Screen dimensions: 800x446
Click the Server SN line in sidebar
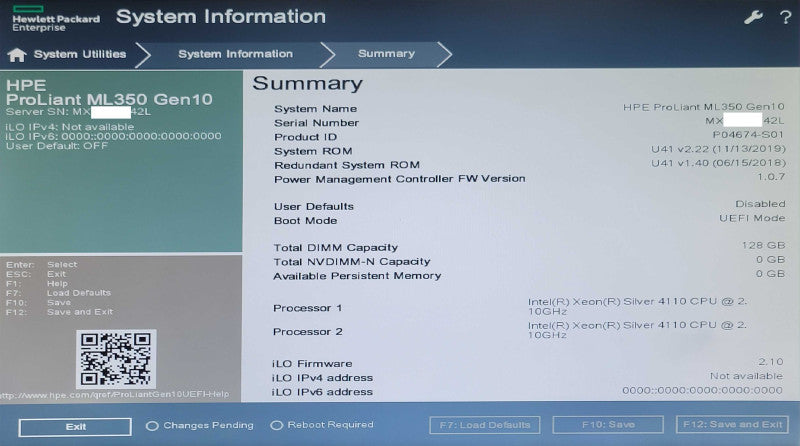tap(78, 112)
